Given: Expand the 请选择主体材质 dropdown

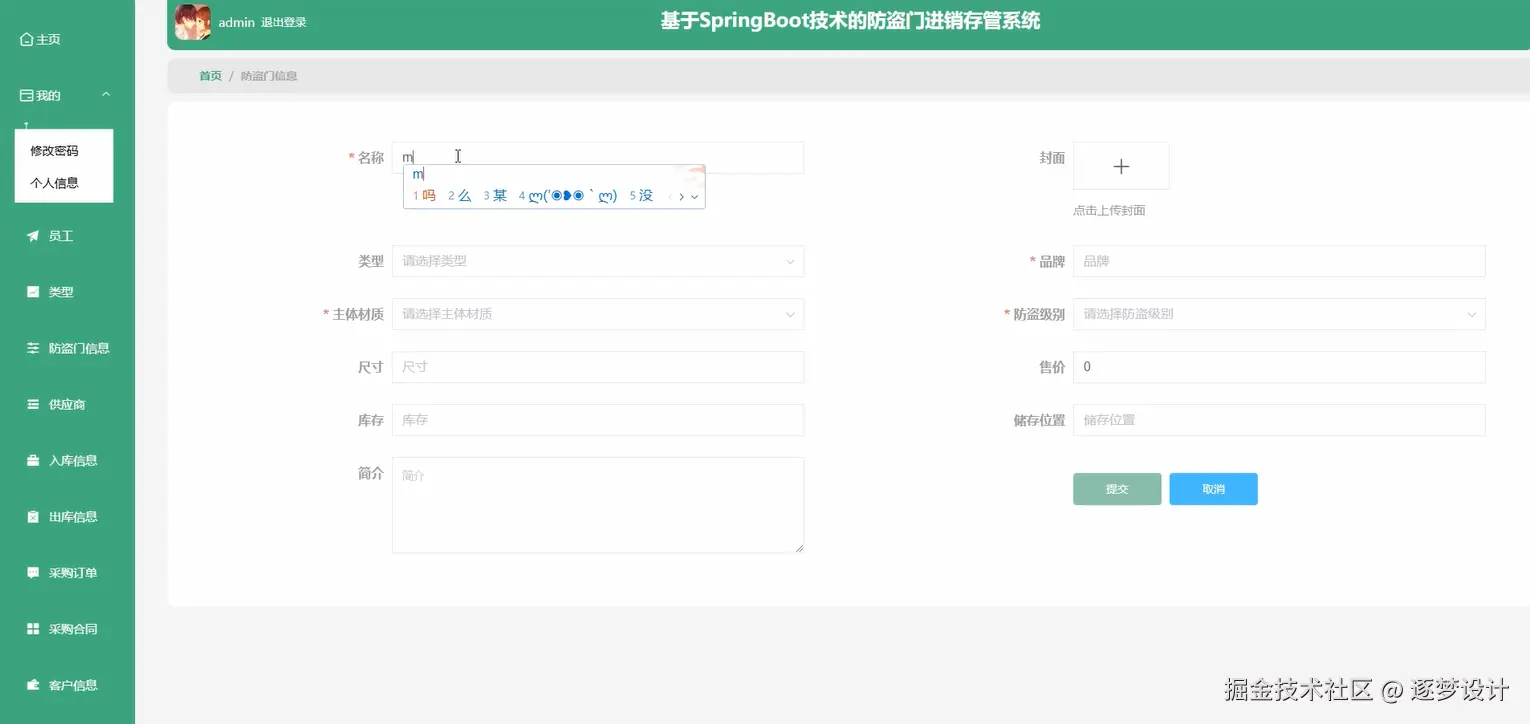Looking at the screenshot, I should tap(598, 314).
